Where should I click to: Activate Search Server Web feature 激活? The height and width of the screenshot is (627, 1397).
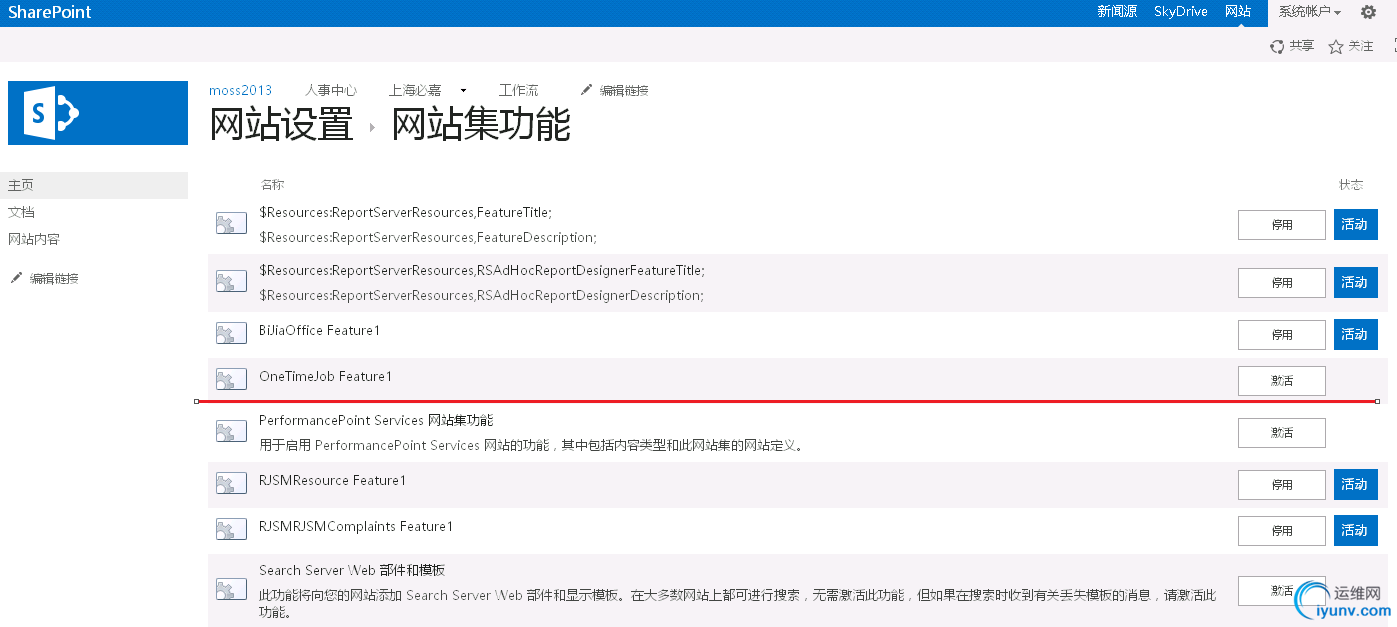(1282, 591)
